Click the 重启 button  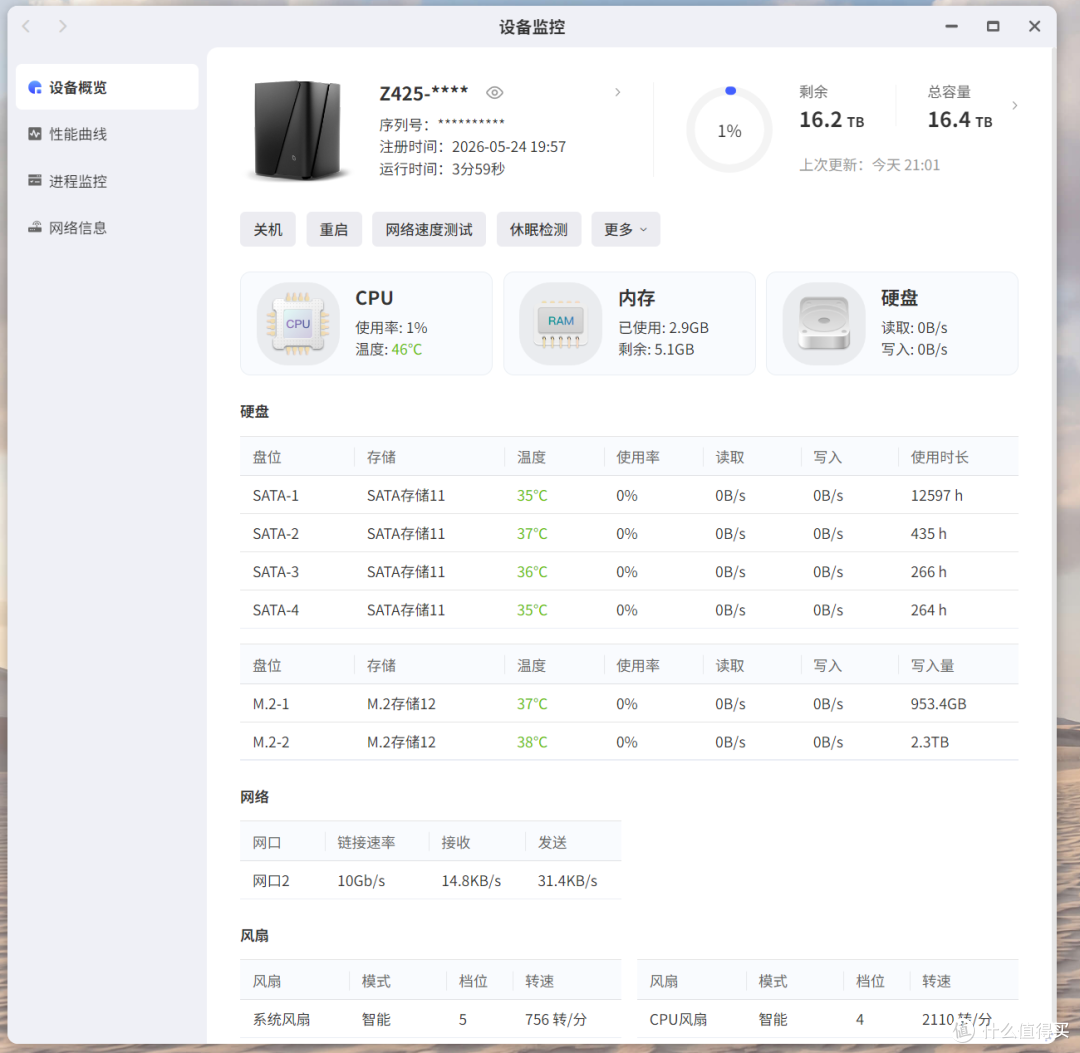point(334,229)
